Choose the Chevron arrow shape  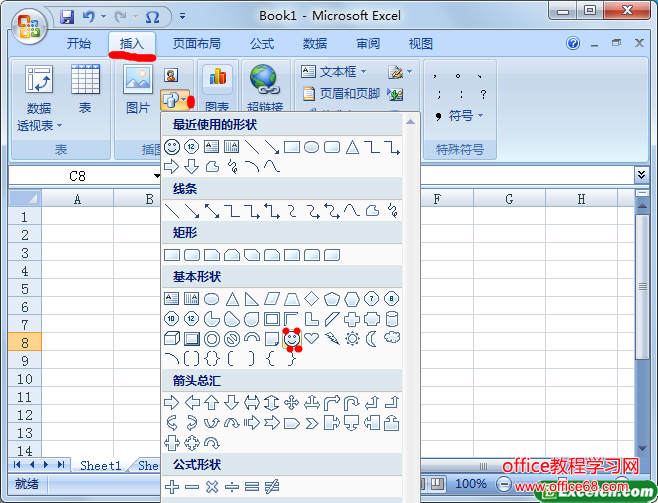click(x=312, y=423)
